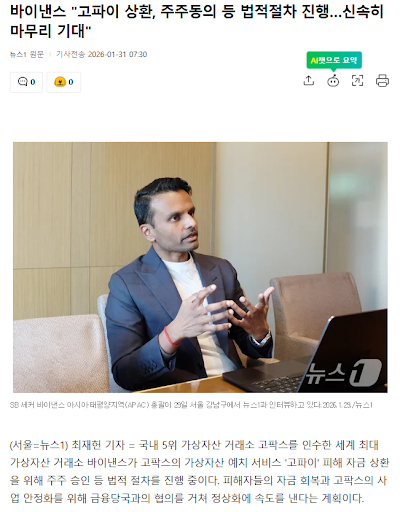Click the font size adjustment icon
Image resolution: width=400 pixels, height=512 pixels.
tap(358, 81)
